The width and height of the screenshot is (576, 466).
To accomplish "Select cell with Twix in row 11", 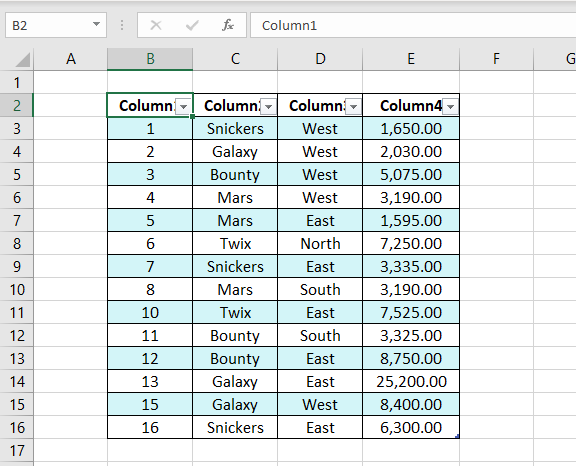I will pos(235,313).
